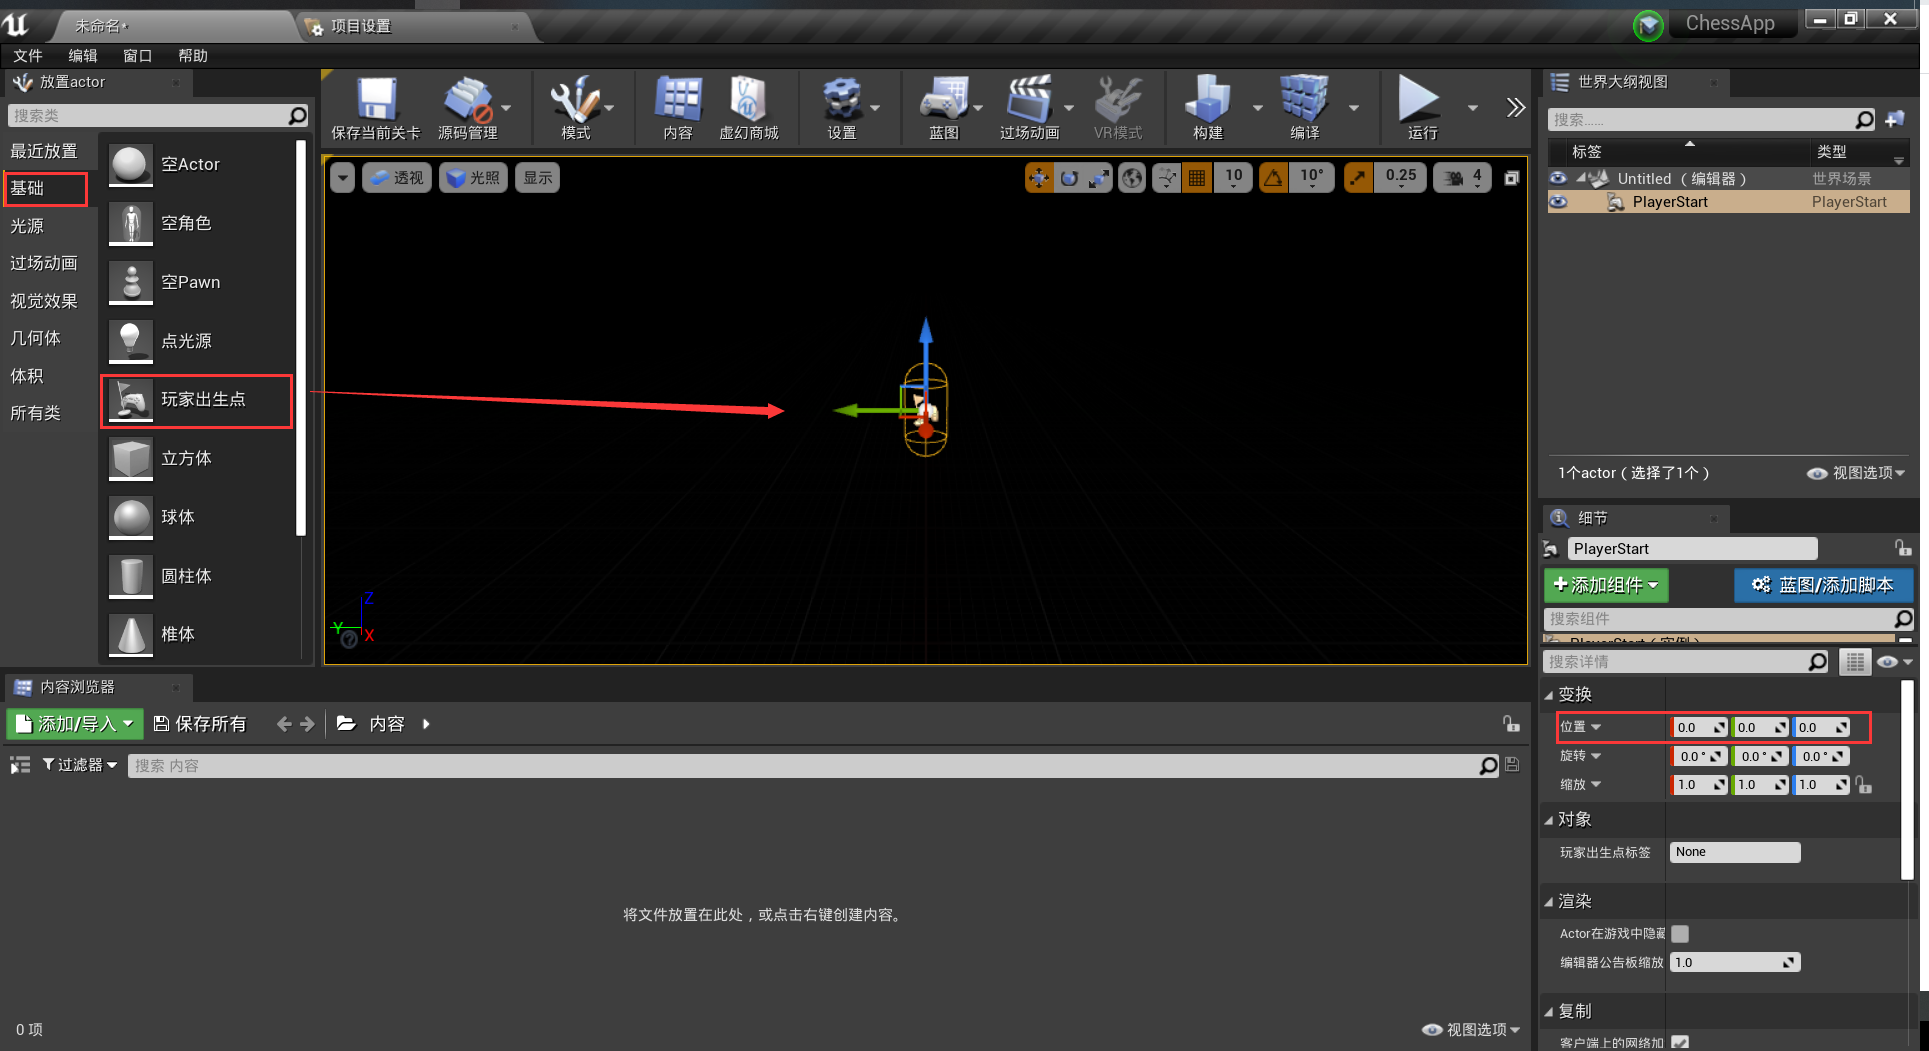Toggle visibility eye of PlayerStart in outliner
Screen dimensions: 1929x1051
(1558, 202)
